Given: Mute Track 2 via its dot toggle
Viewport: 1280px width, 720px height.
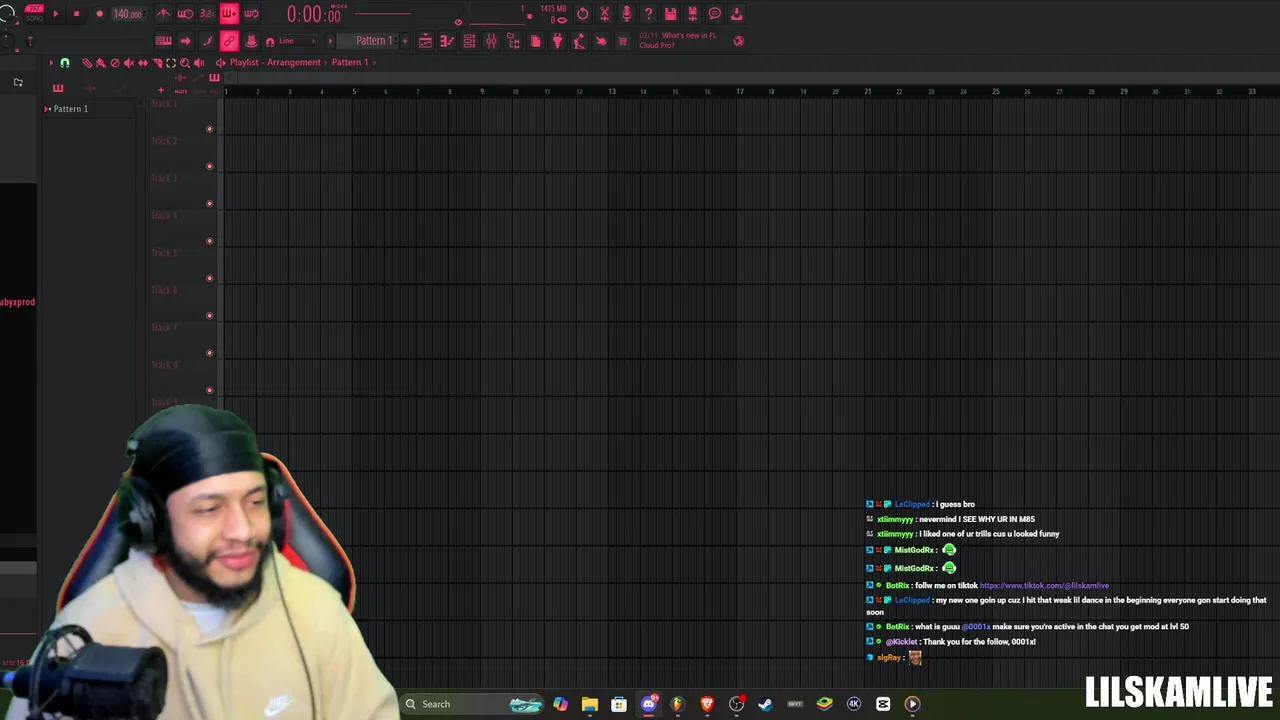Looking at the screenshot, I should (209, 166).
